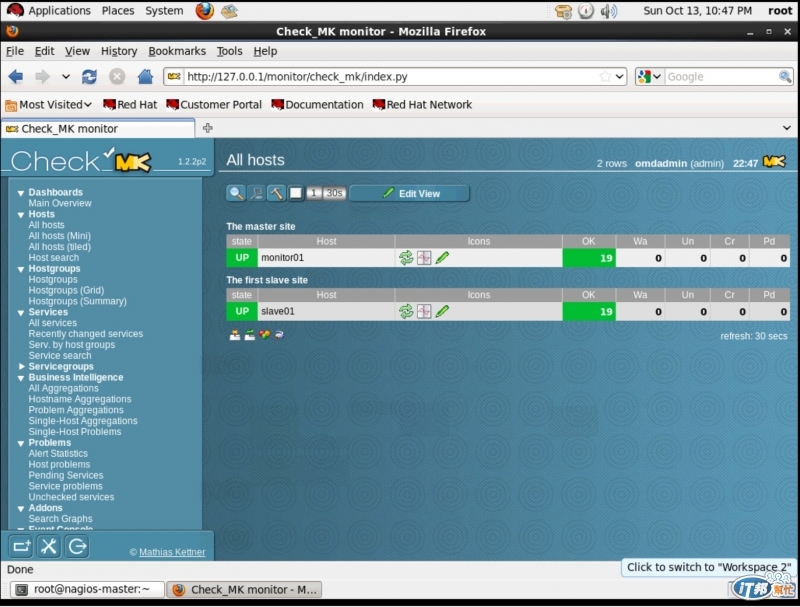Open the Applications menu in top panel

click(x=49, y=11)
